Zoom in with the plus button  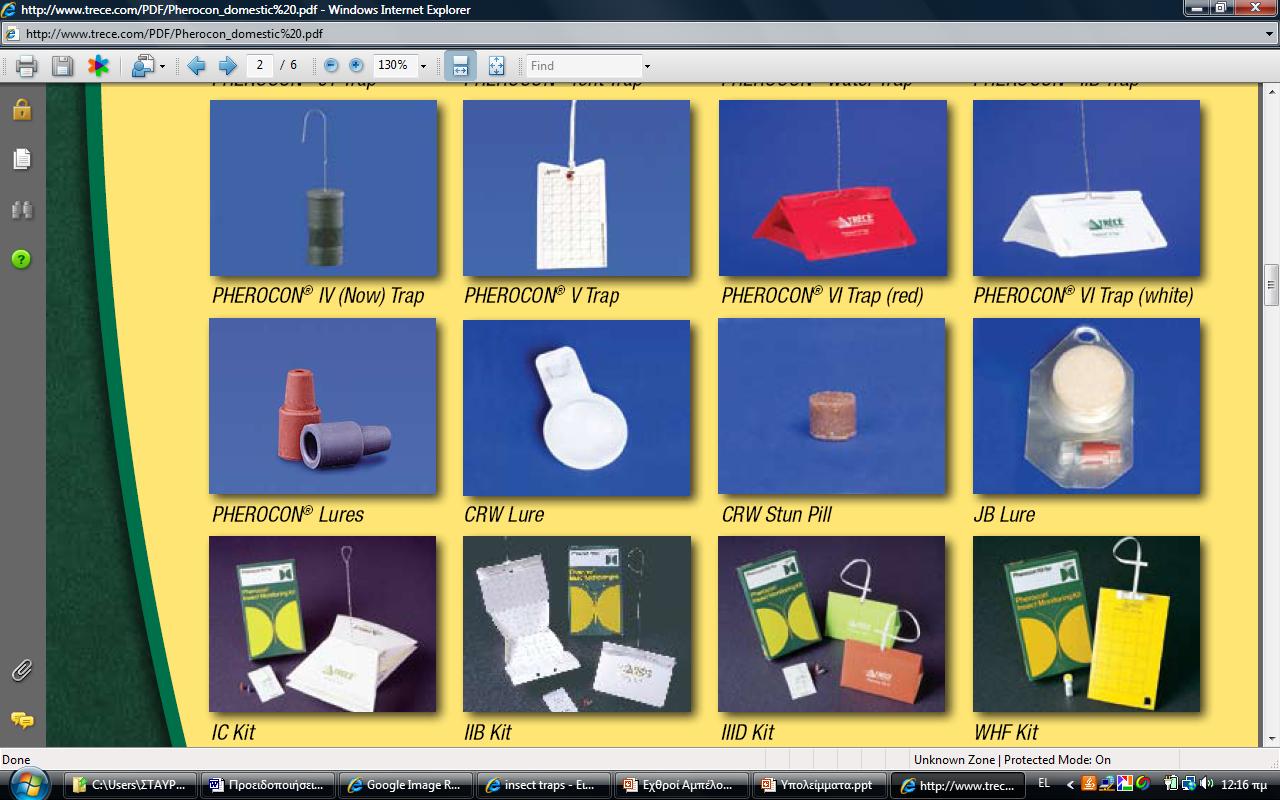tap(356, 66)
